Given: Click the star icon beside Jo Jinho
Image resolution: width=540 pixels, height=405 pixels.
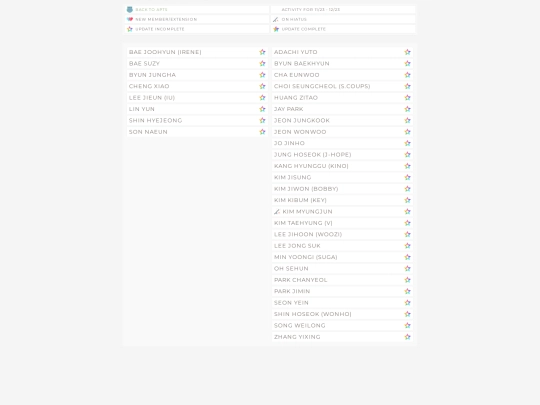Looking at the screenshot, I should pyautogui.click(x=408, y=143).
